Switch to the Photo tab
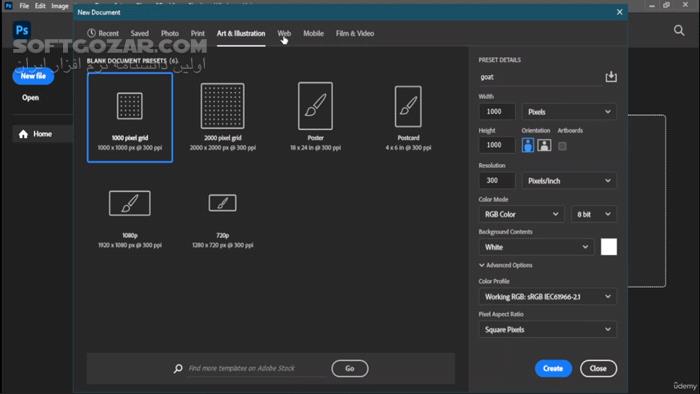700x394 pixels. 170,33
